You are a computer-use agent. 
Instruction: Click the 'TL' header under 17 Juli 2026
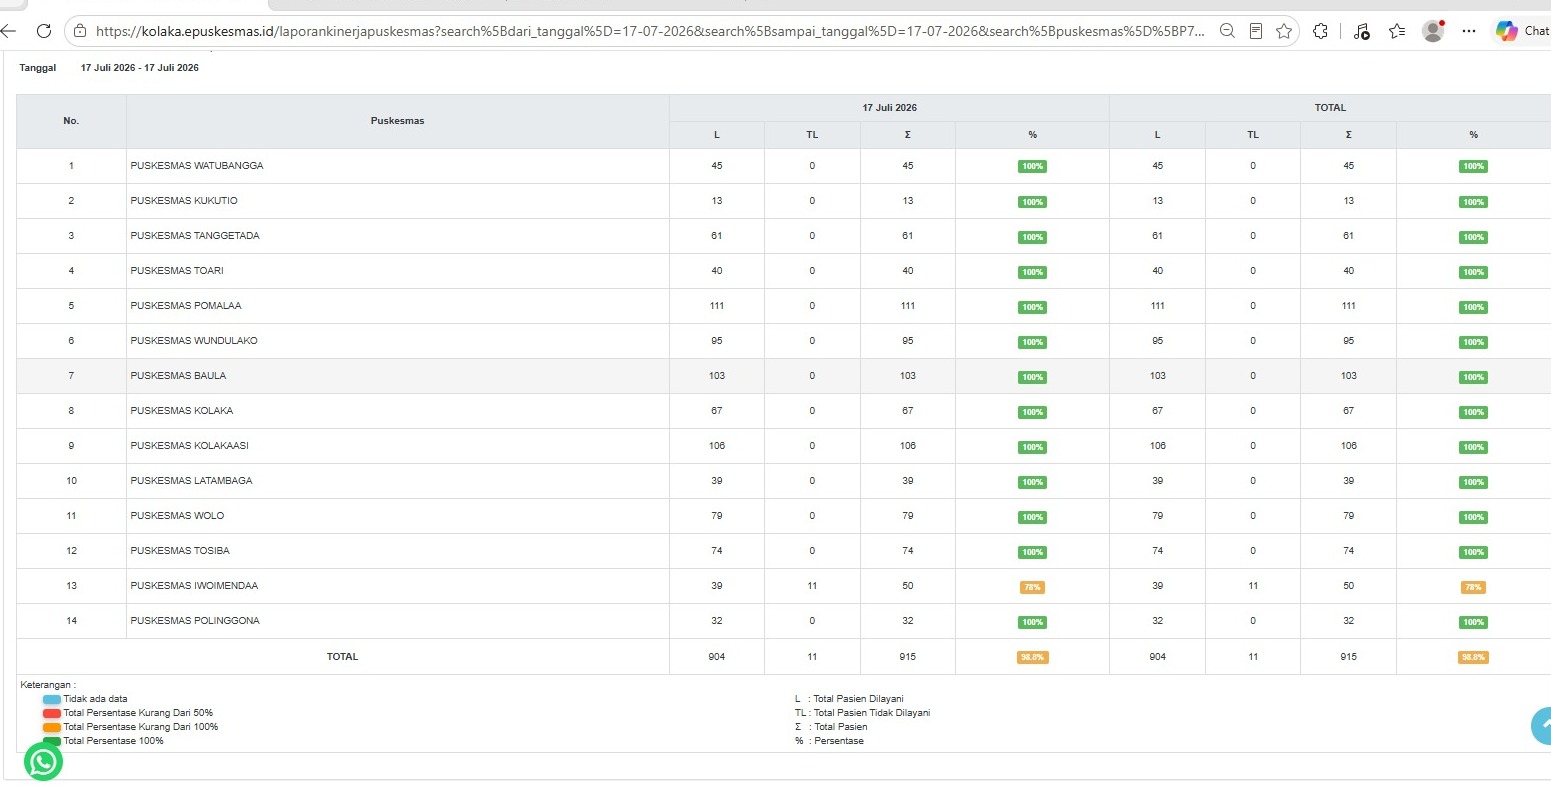(812, 135)
